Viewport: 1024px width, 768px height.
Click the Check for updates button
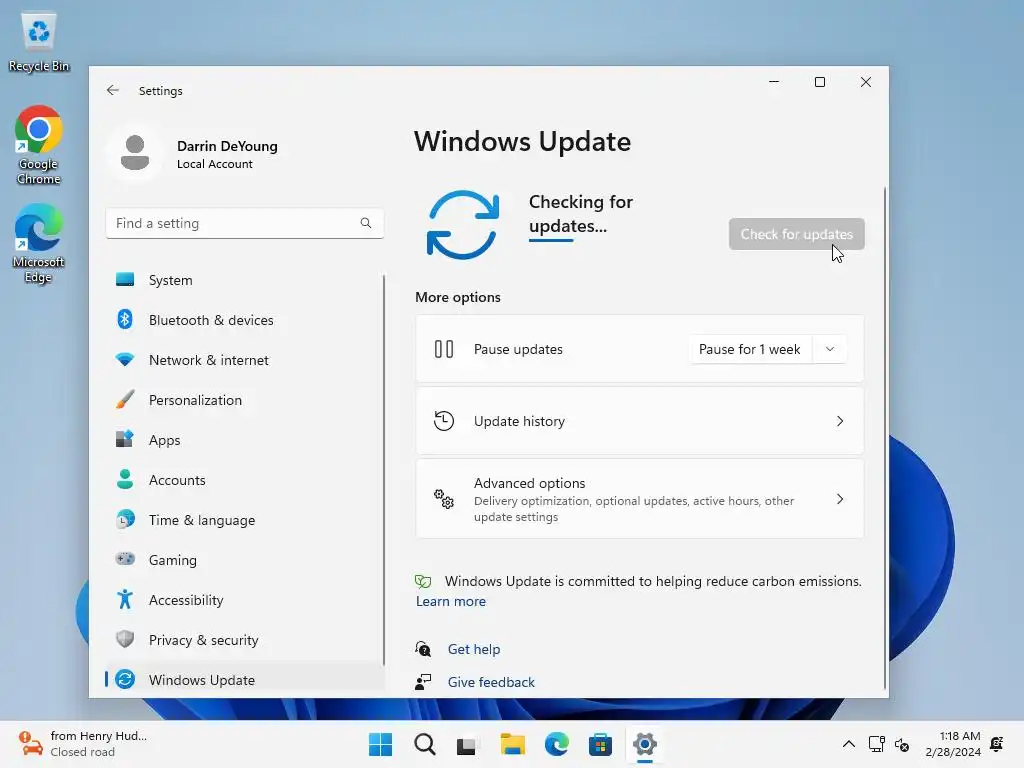(797, 234)
